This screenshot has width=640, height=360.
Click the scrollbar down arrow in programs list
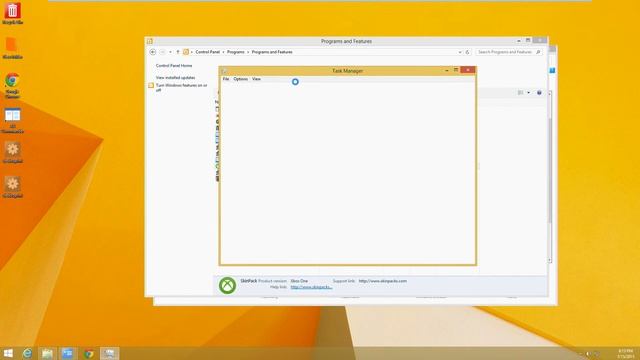point(550,260)
